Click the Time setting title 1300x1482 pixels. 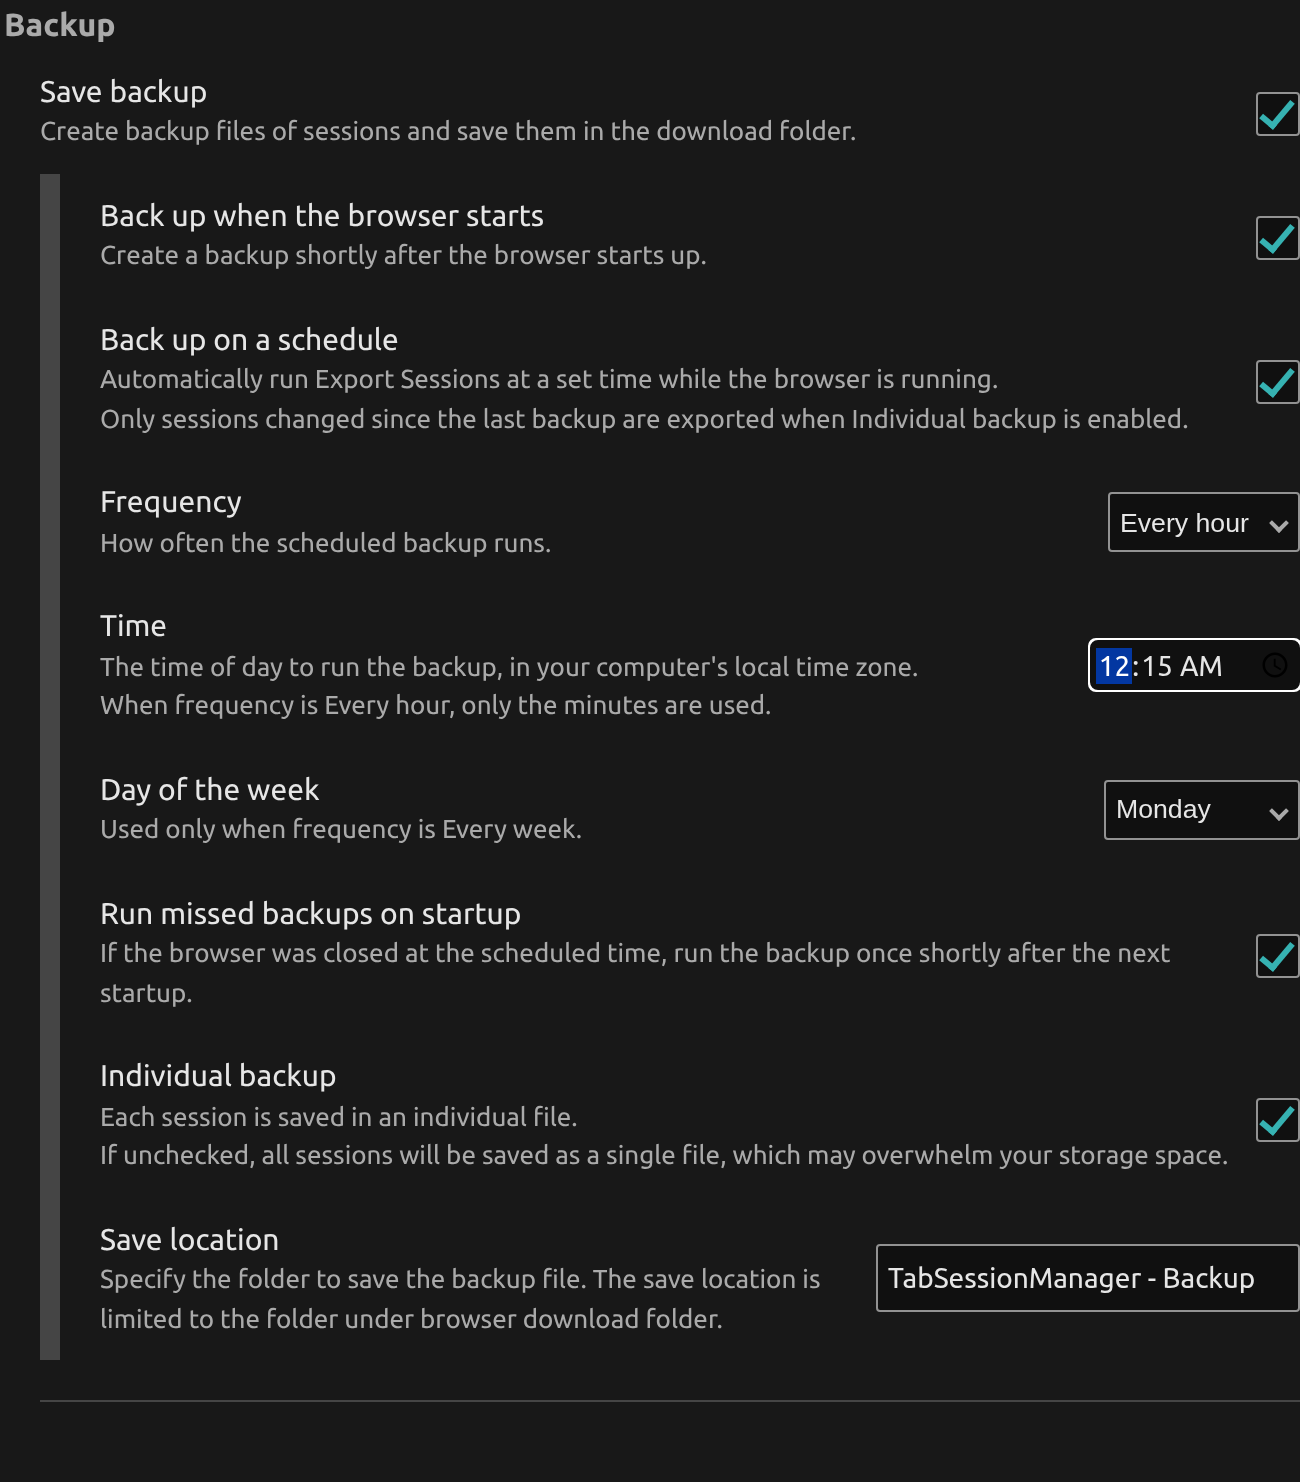pos(133,626)
